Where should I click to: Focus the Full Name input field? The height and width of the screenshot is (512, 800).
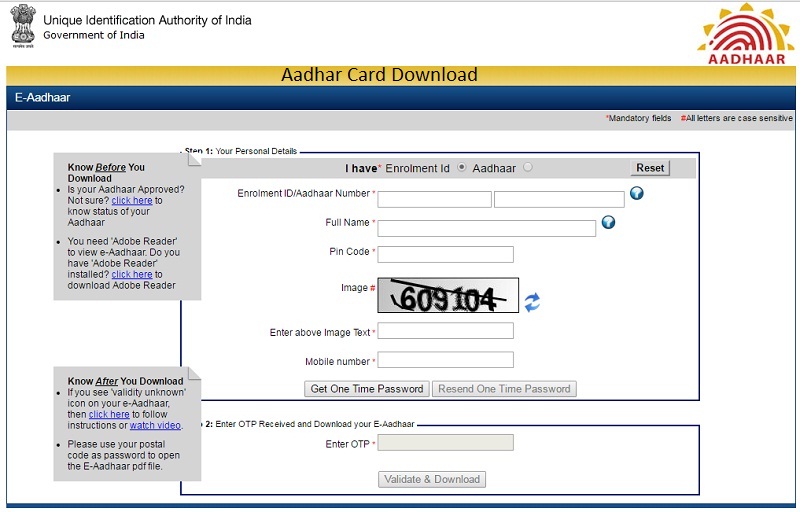tap(487, 228)
